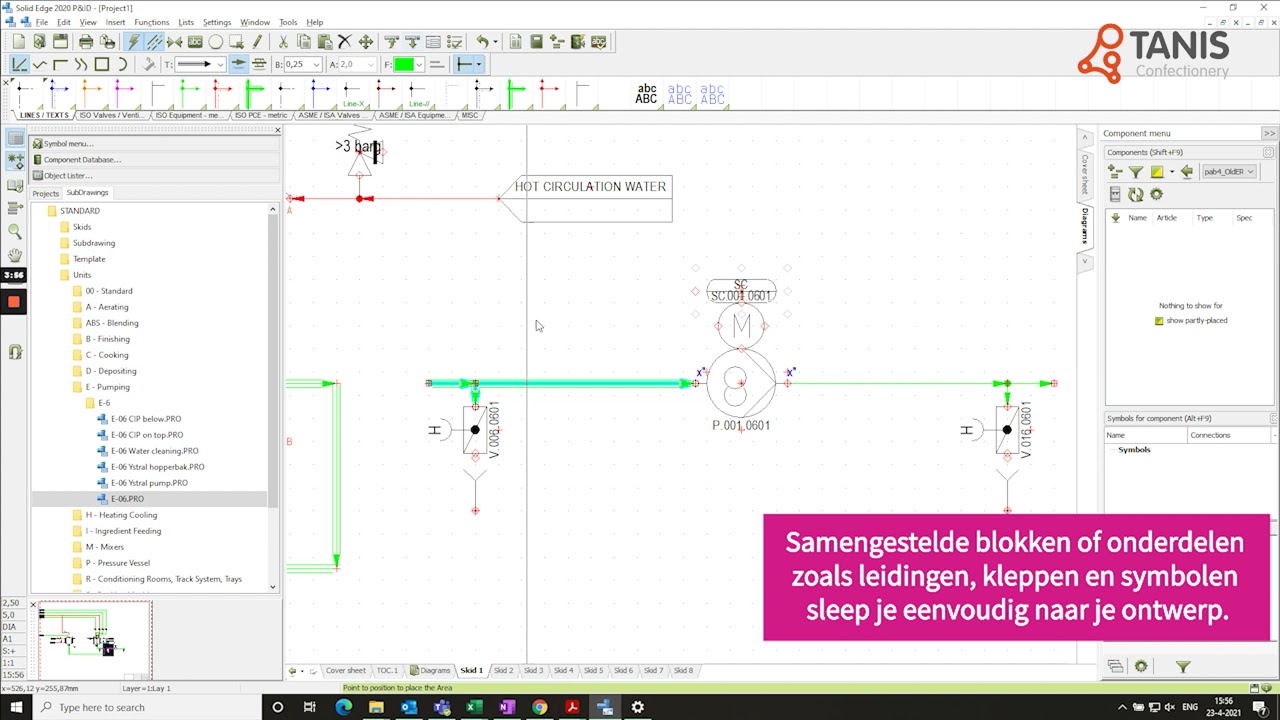Open Excel from the taskbar
This screenshot has width=1280, height=720.
474,707
